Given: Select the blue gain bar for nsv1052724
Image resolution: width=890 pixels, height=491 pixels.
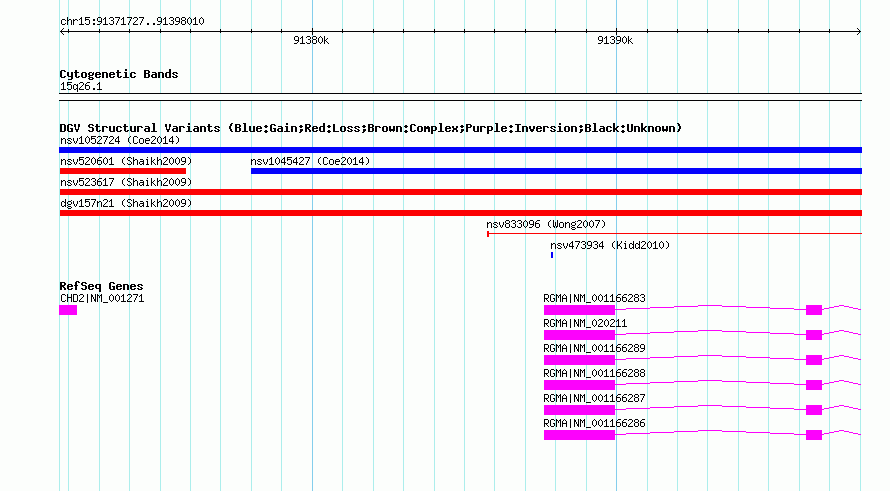Looking at the screenshot, I should coord(460,150).
